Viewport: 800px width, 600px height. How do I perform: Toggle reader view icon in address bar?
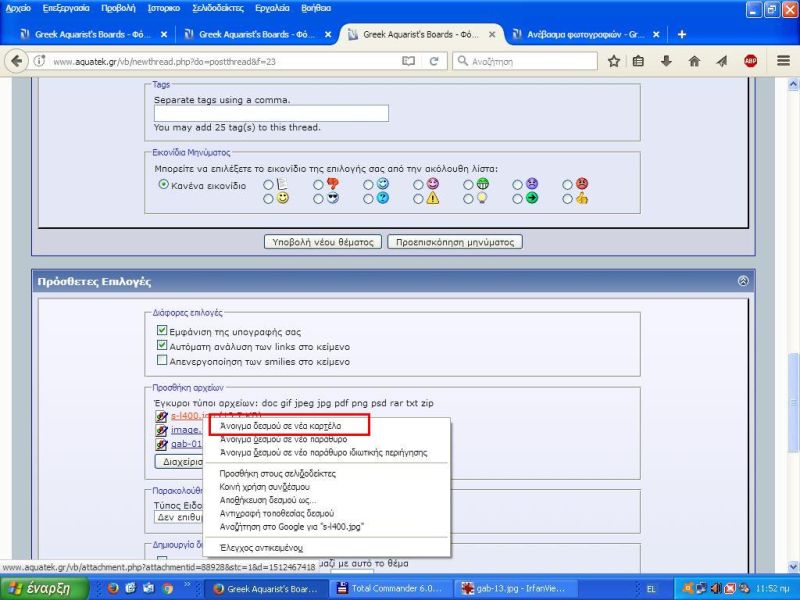[408, 61]
